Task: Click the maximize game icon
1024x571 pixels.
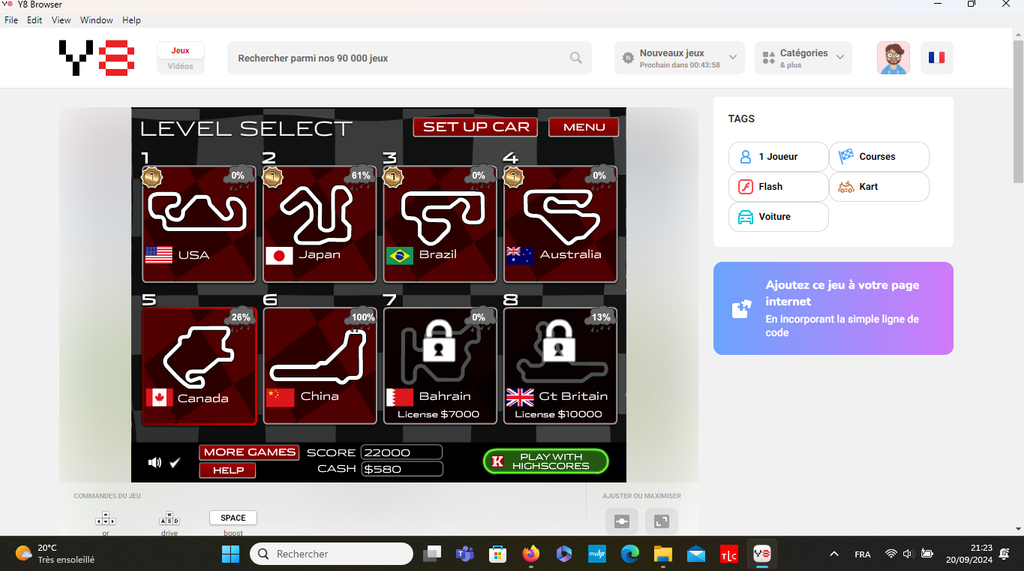Action: tap(662, 521)
